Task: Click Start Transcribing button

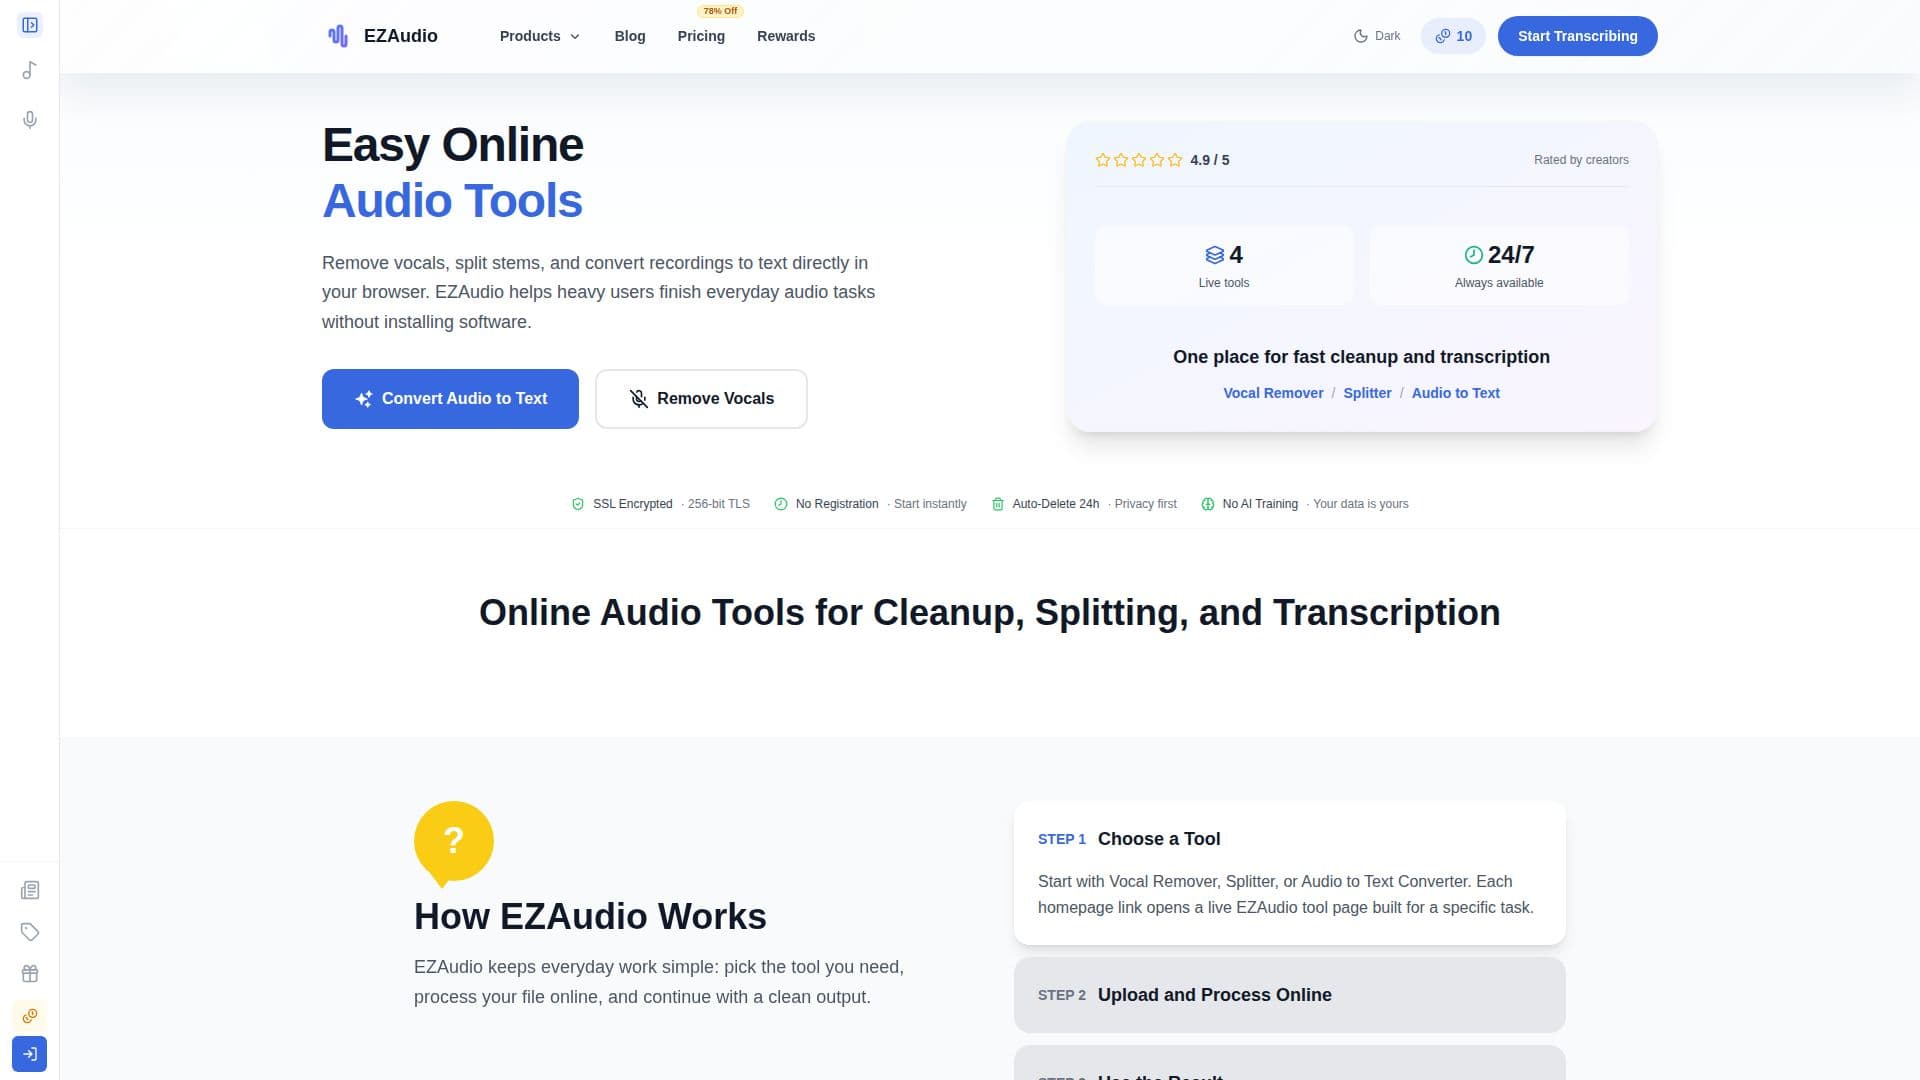Action: [x=1577, y=36]
